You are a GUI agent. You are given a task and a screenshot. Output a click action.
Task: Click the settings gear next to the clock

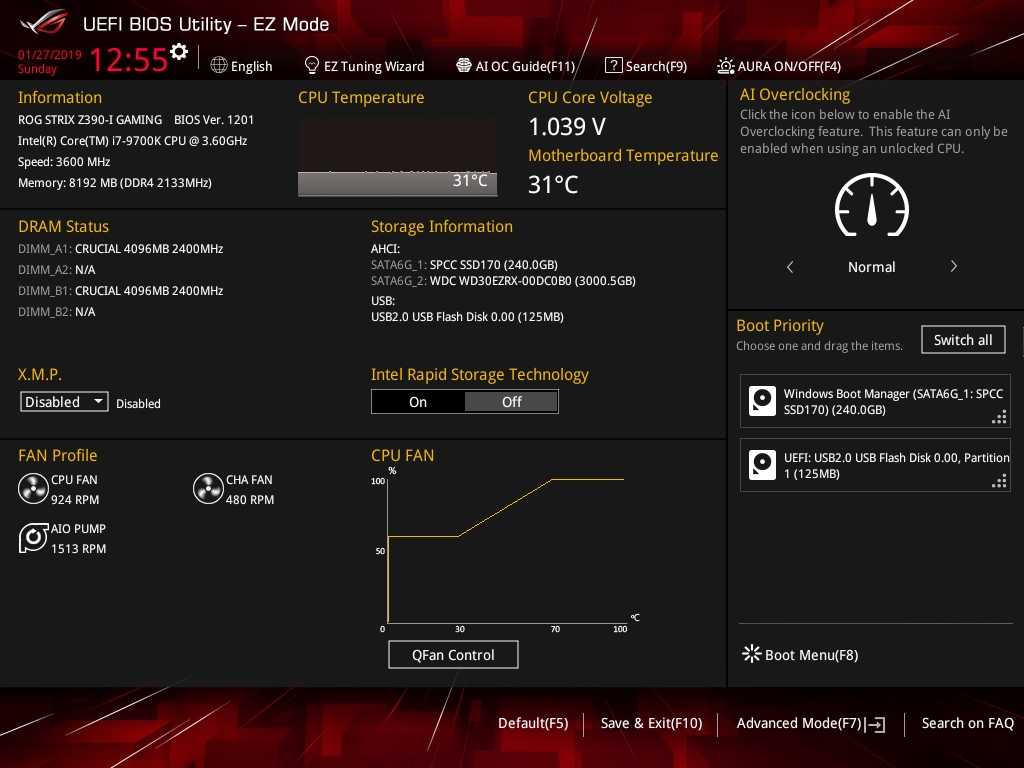(x=179, y=53)
